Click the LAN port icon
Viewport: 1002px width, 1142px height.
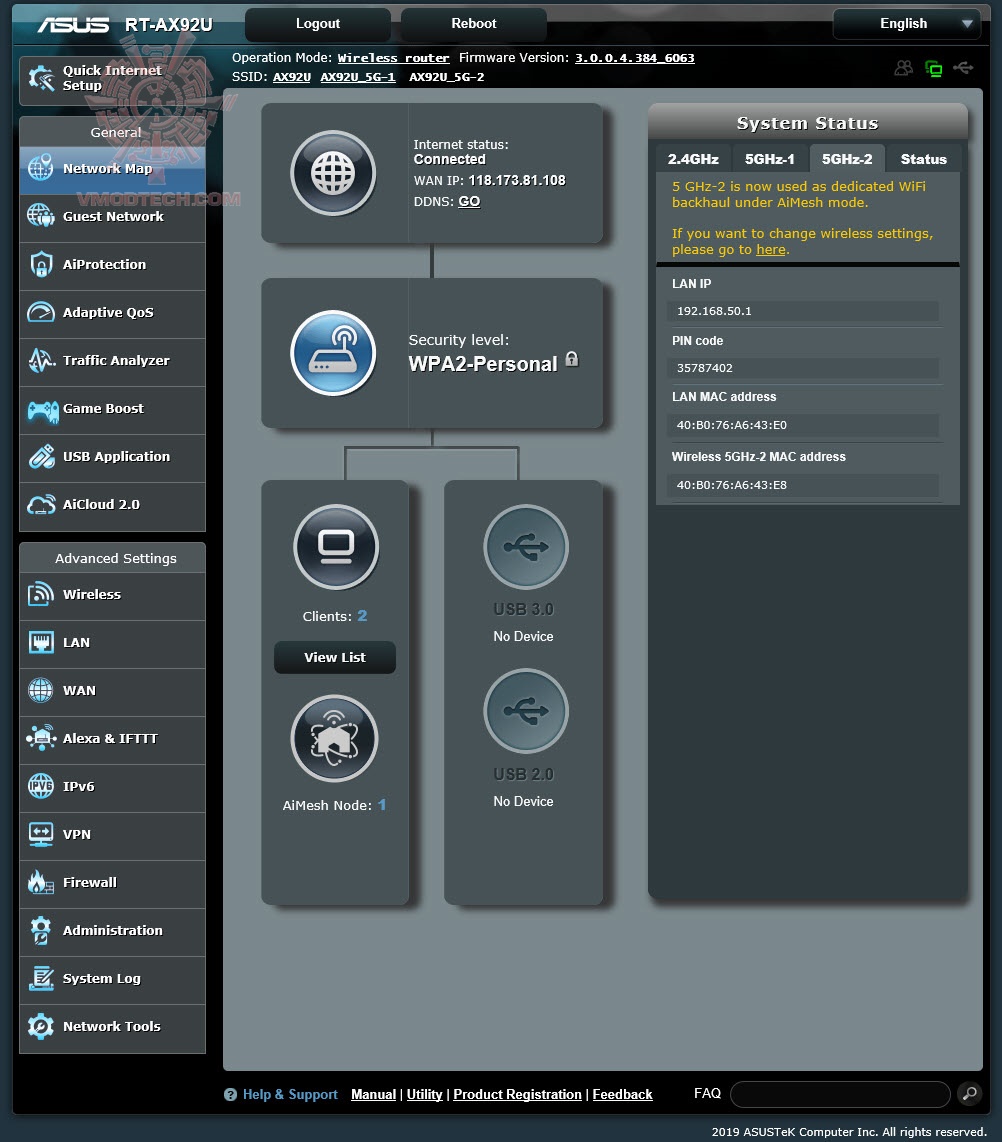(x=41, y=642)
